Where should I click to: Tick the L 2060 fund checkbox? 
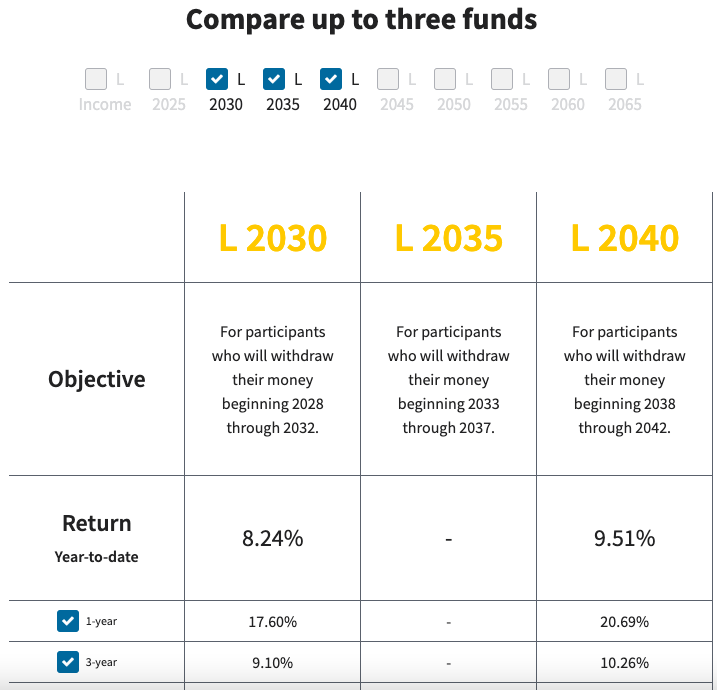tap(559, 79)
